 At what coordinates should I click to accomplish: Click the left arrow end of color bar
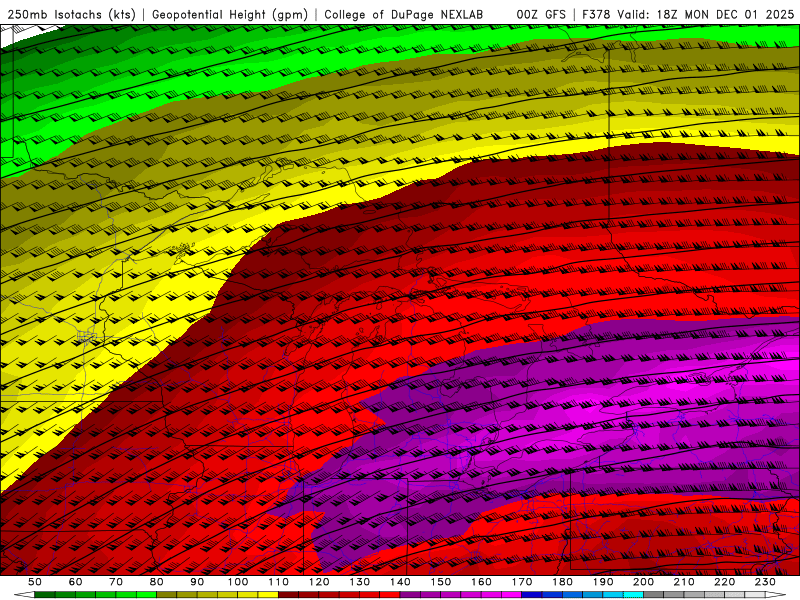(23, 595)
